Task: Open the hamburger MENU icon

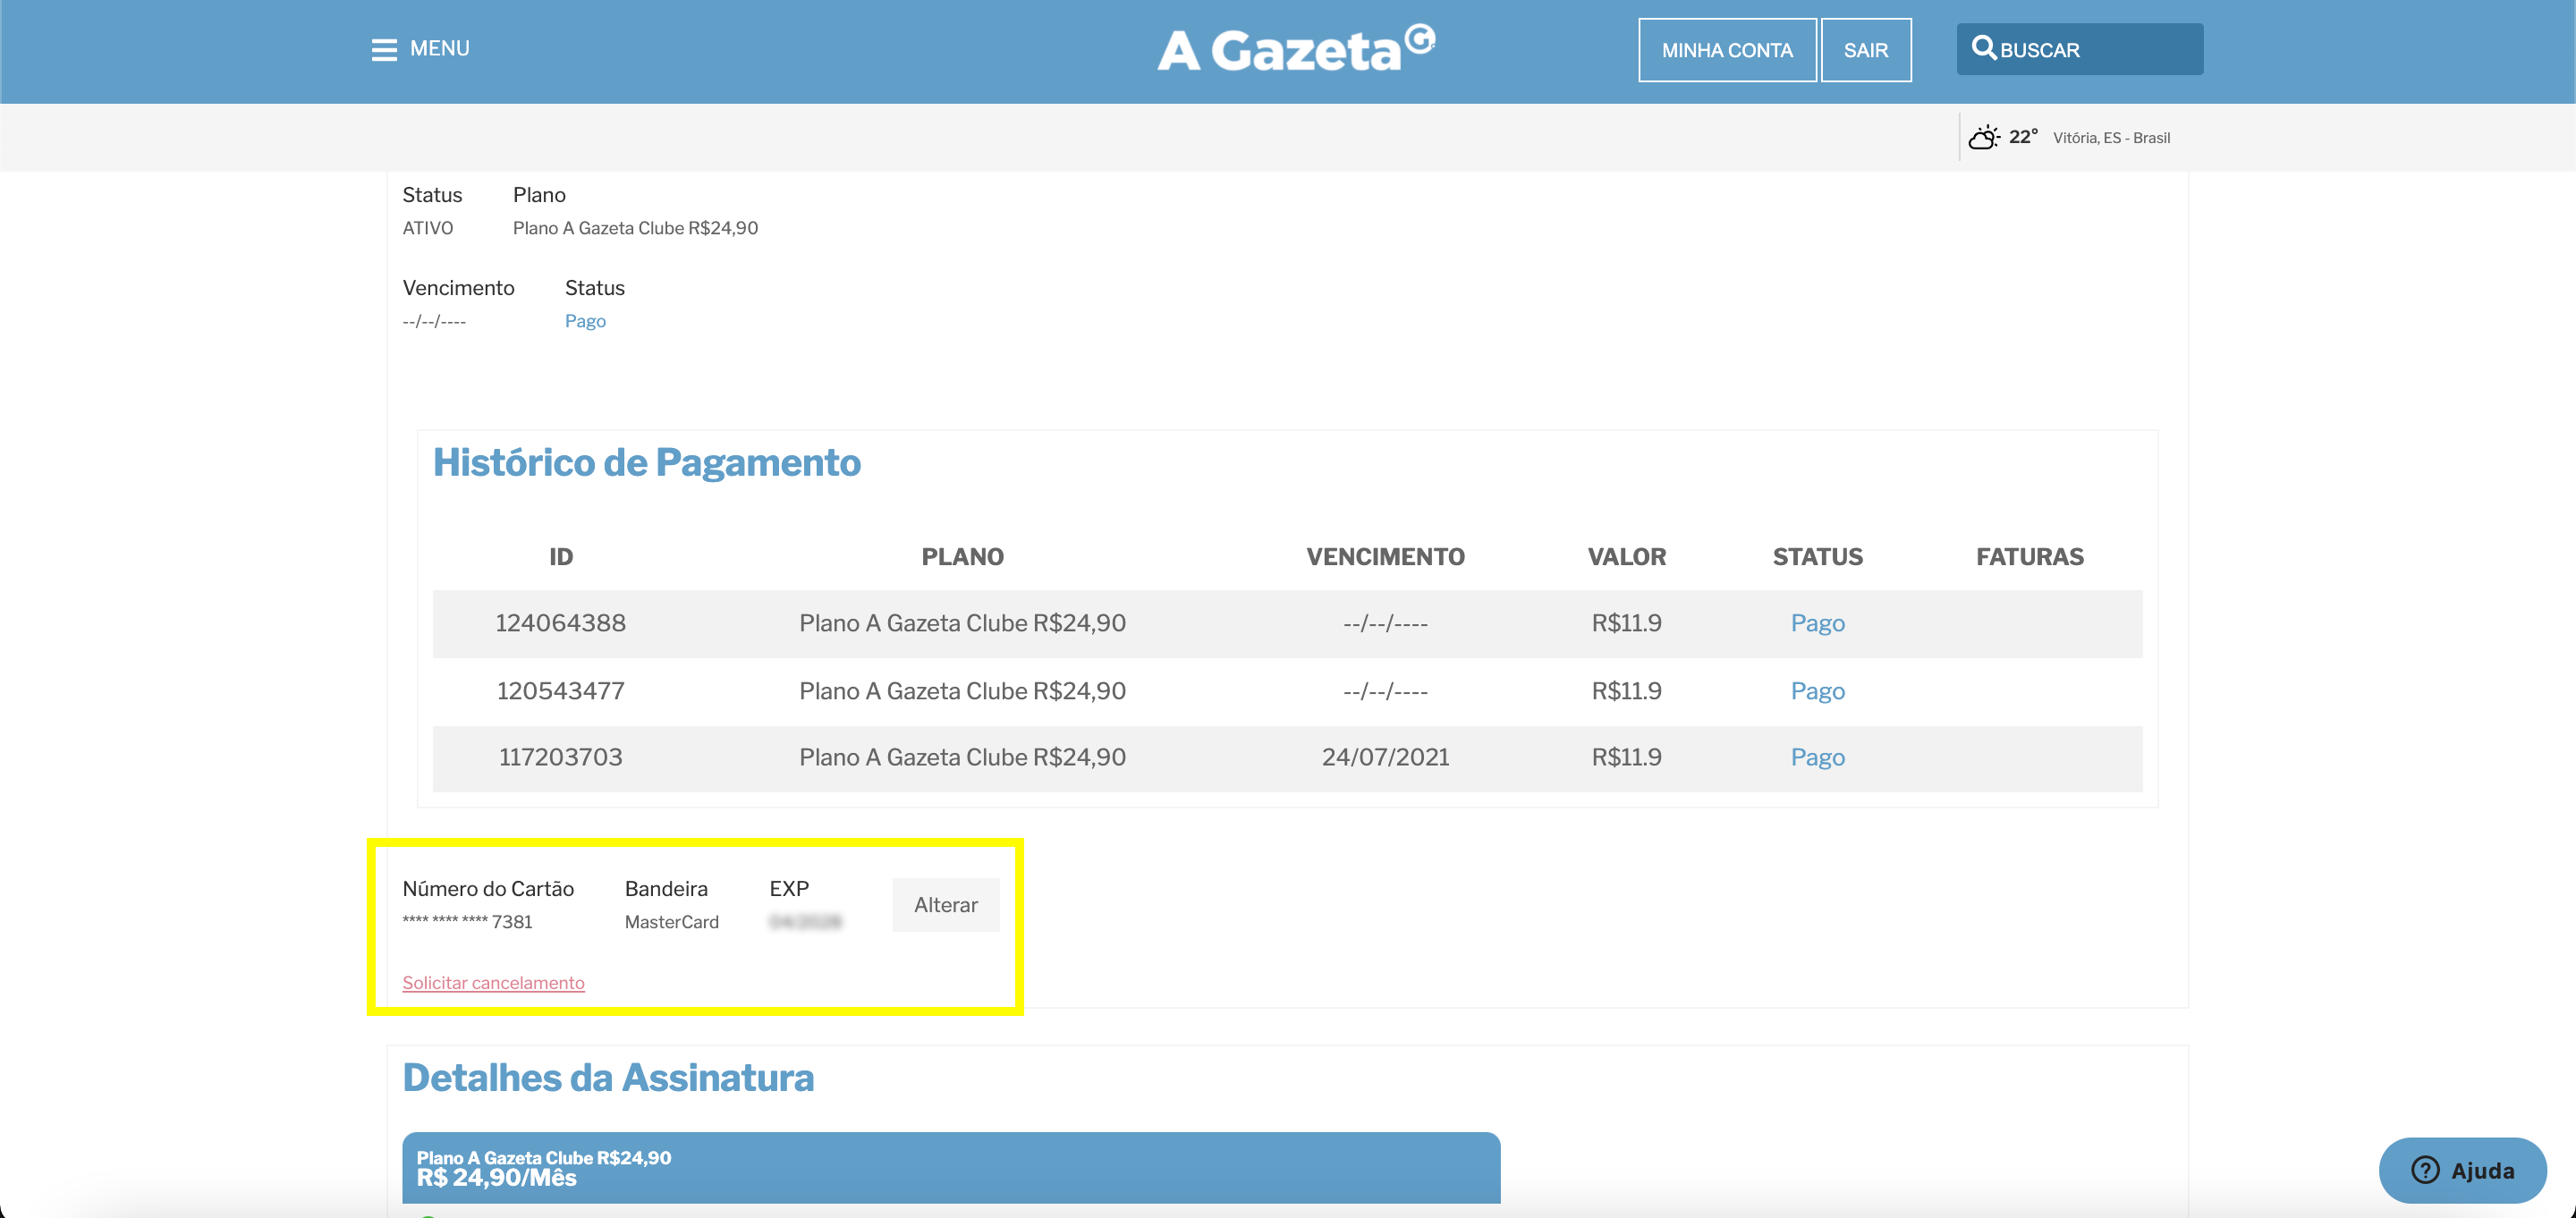Action: (x=384, y=50)
